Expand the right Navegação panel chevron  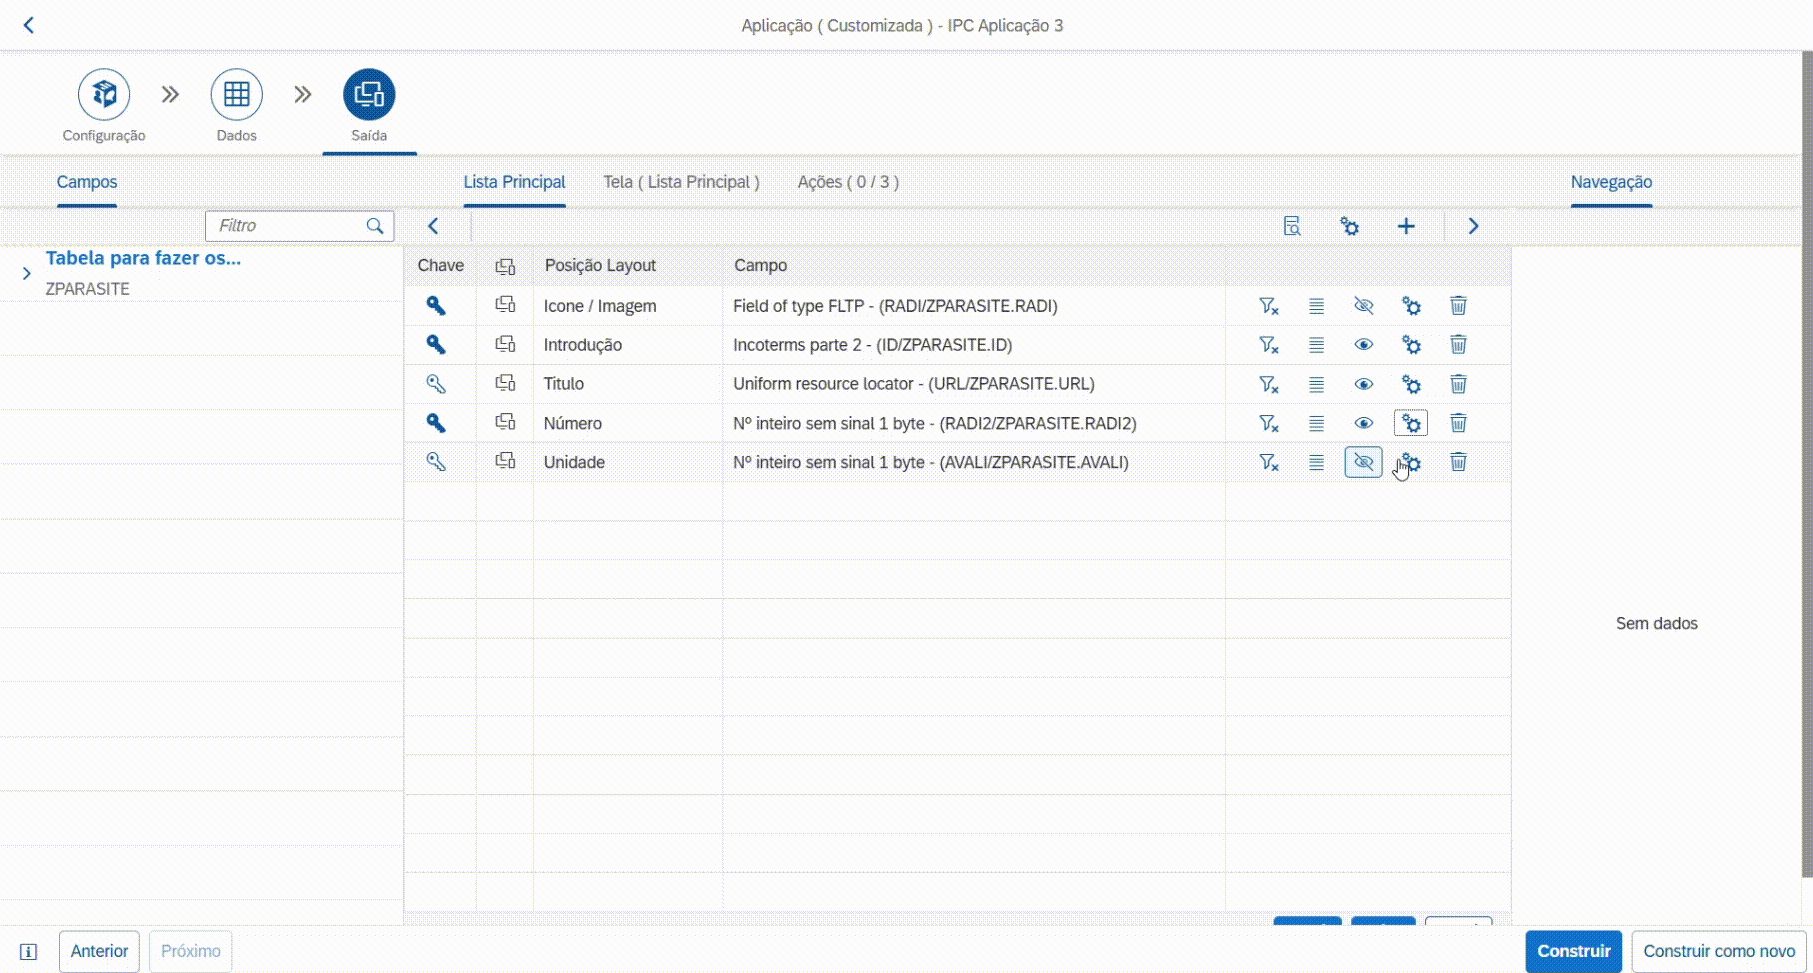(1473, 226)
